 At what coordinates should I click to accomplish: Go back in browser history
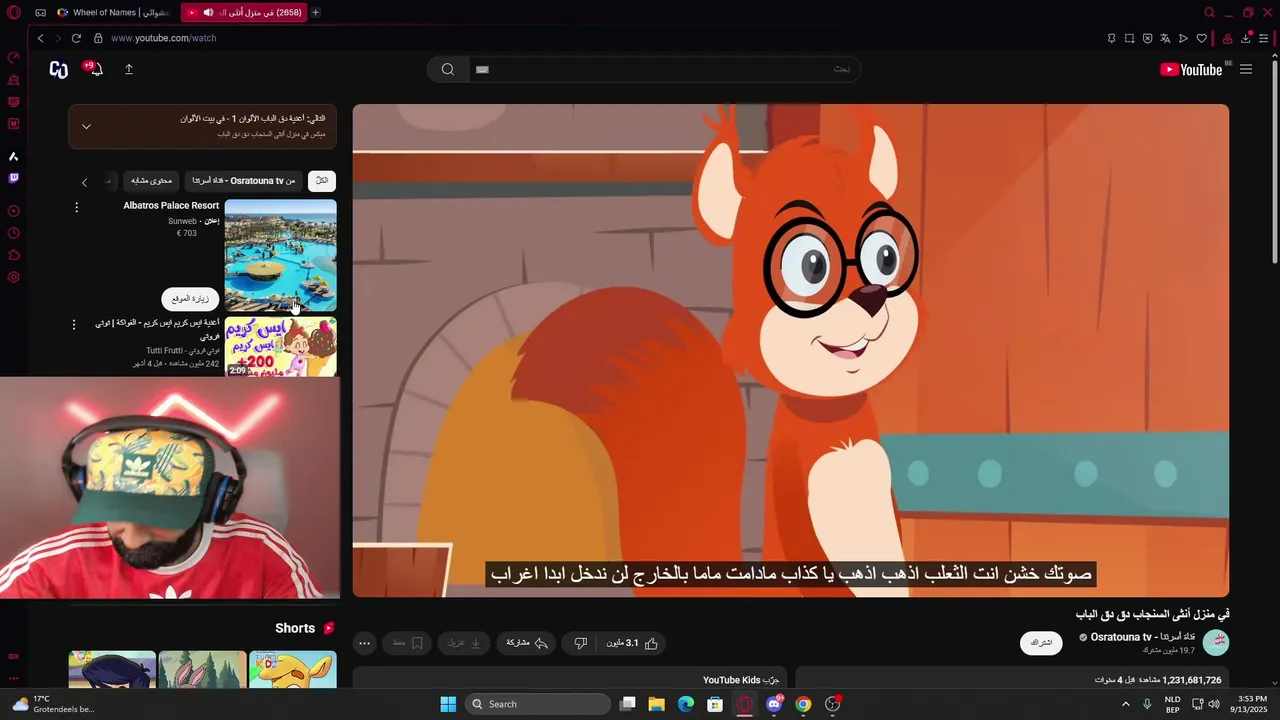[40, 38]
